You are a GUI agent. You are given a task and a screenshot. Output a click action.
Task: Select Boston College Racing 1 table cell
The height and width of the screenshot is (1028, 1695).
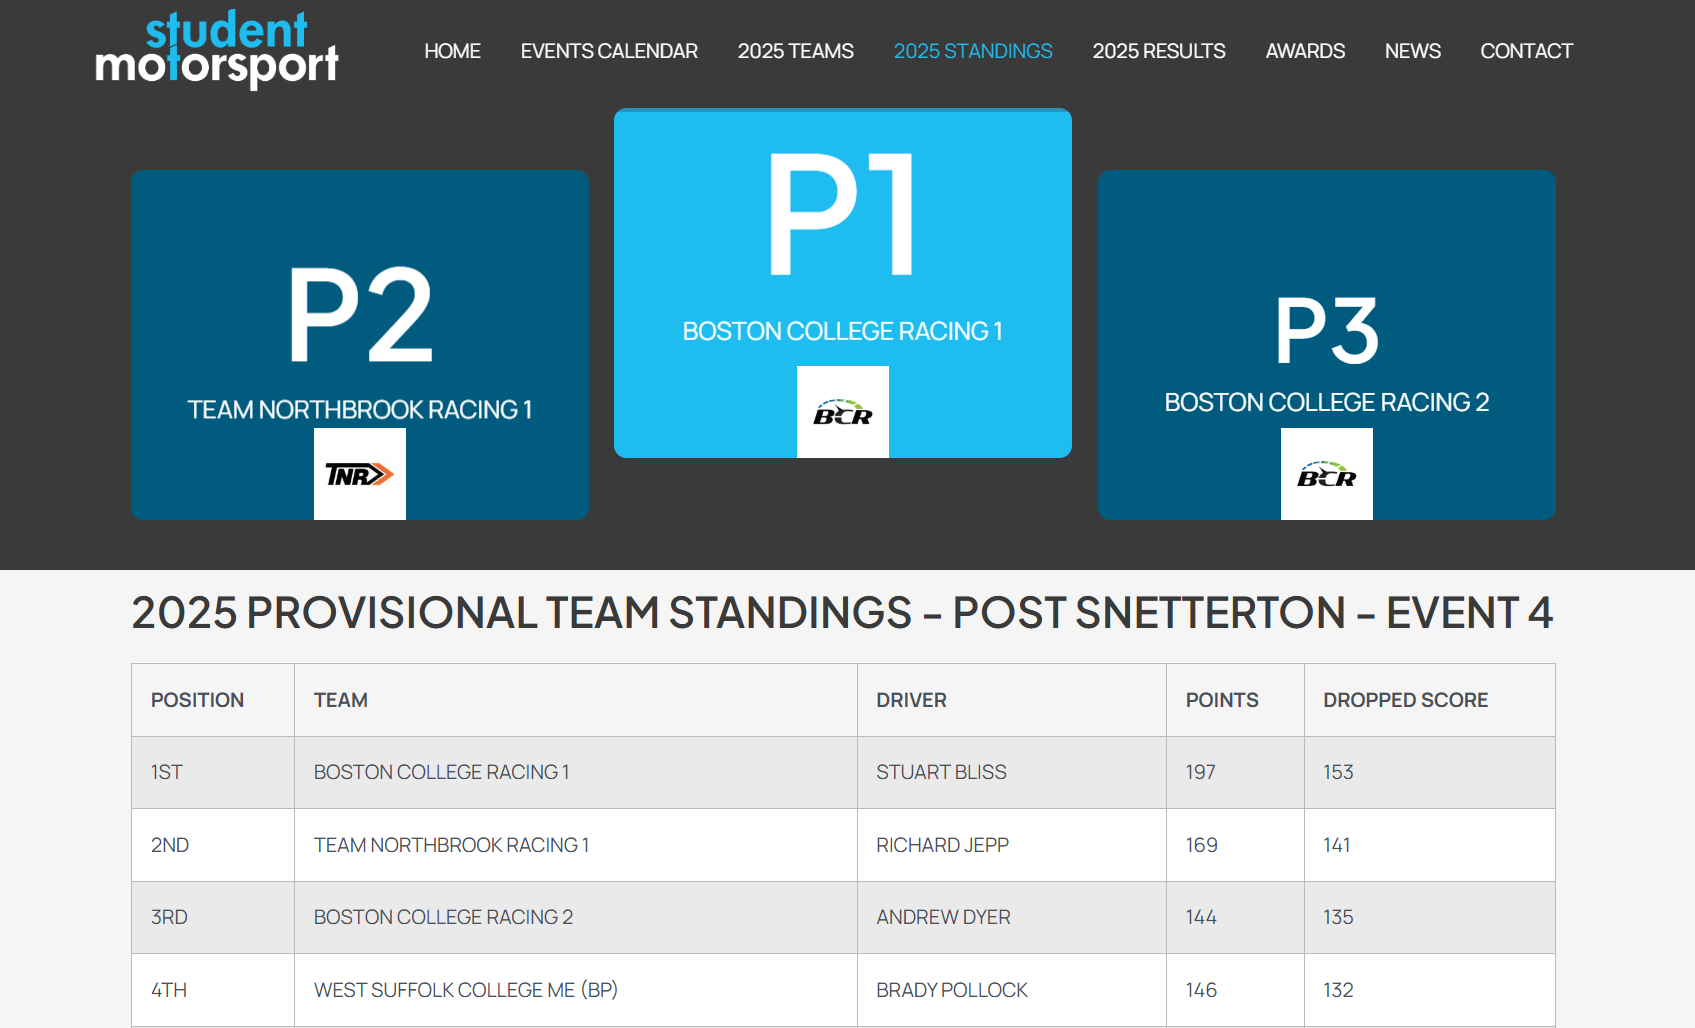(575, 772)
